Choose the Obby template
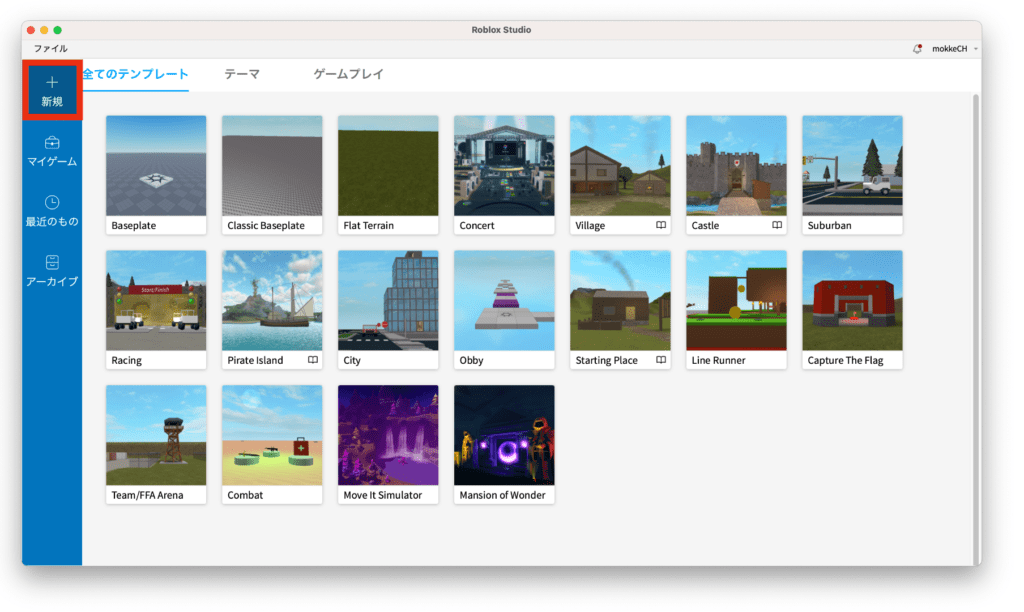The height and width of the screenshot is (612, 1024). (504, 300)
